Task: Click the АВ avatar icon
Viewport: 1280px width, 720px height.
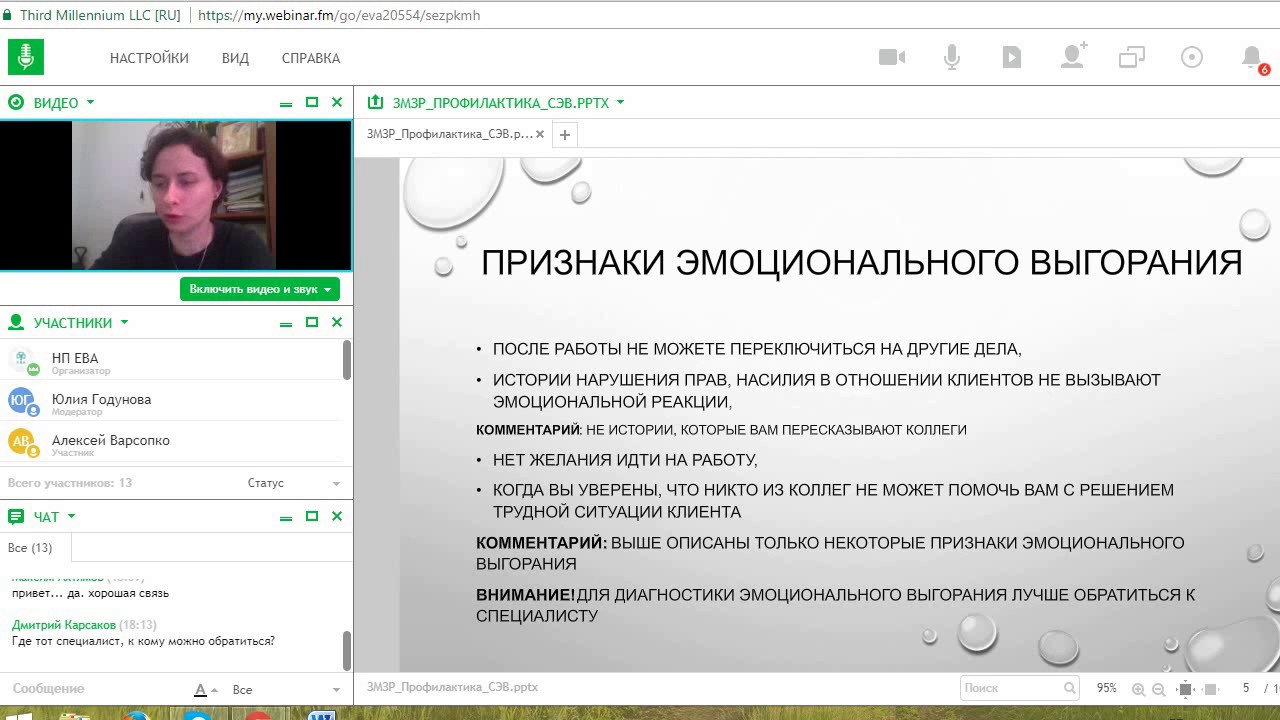Action: 22,442
